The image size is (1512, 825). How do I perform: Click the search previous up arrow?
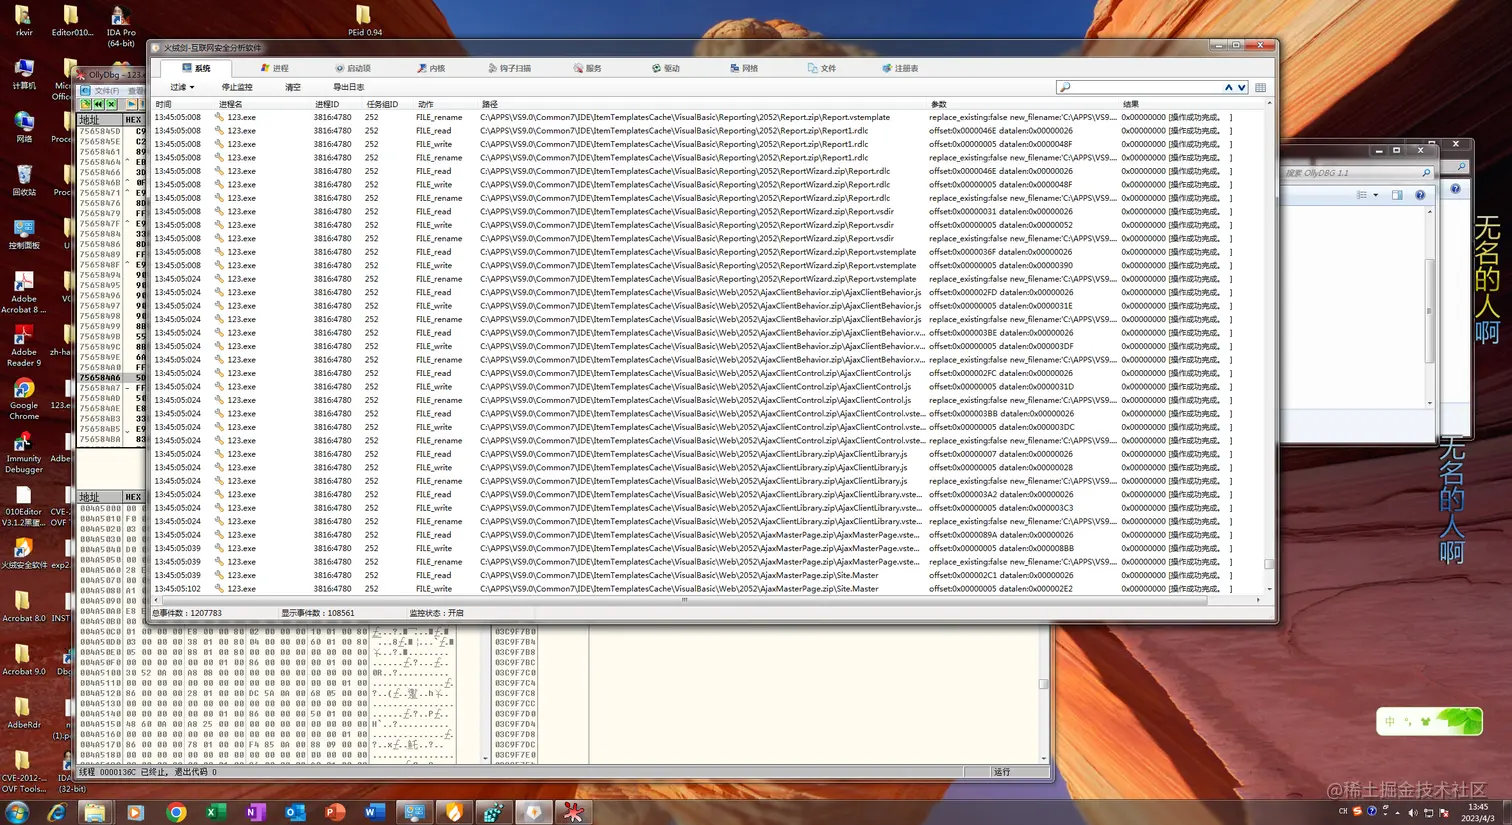click(x=1229, y=87)
